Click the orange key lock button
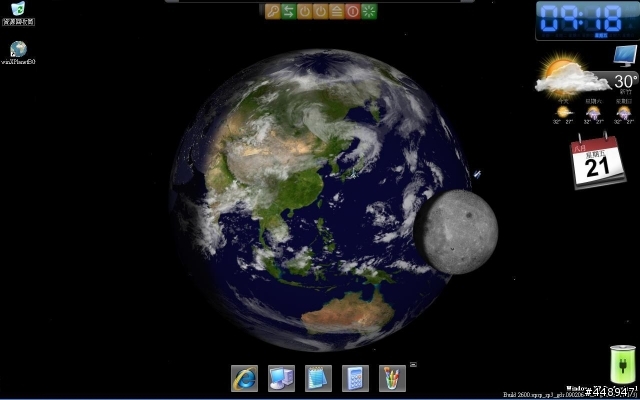640x400 pixels. click(x=272, y=11)
